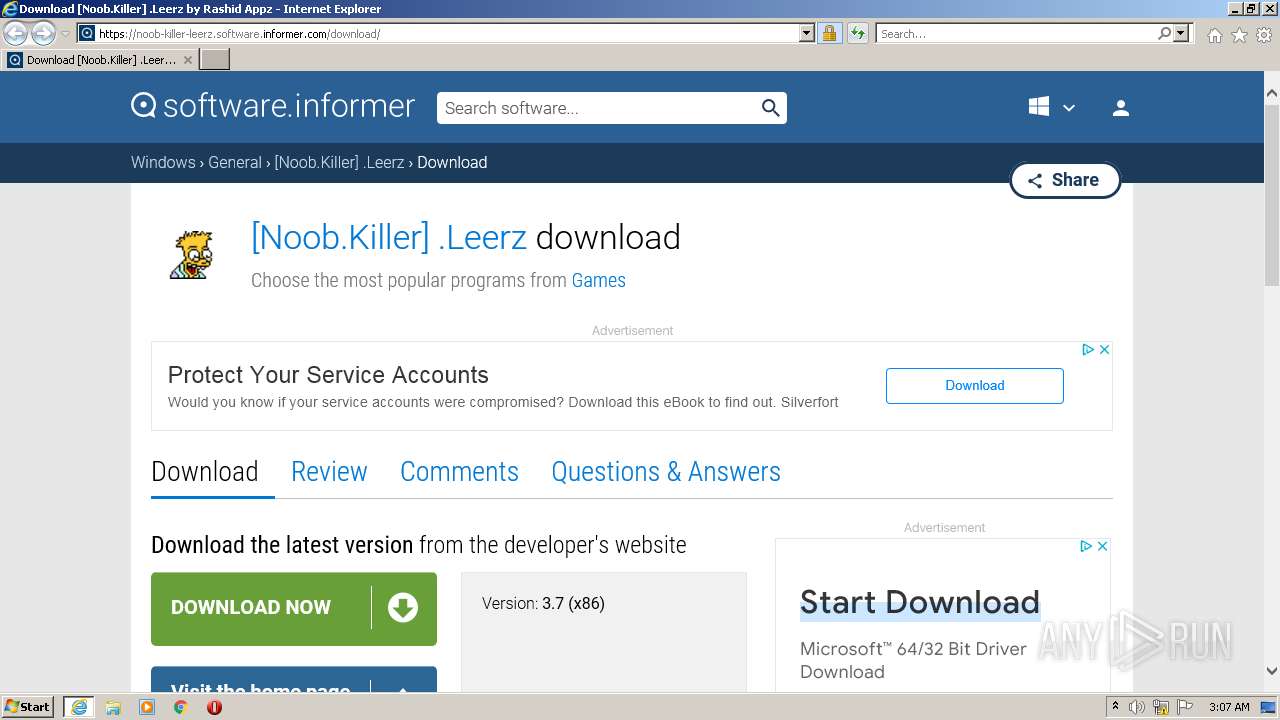Click the Internet Explorer taskbar icon
This screenshot has height=720, width=1280.
78,707
